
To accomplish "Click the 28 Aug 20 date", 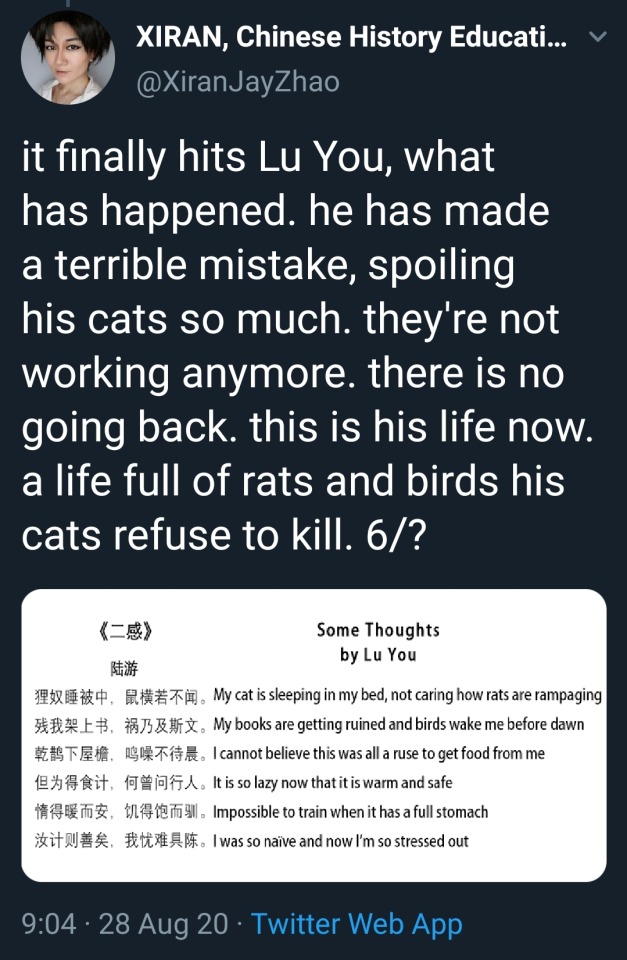I will (164, 924).
